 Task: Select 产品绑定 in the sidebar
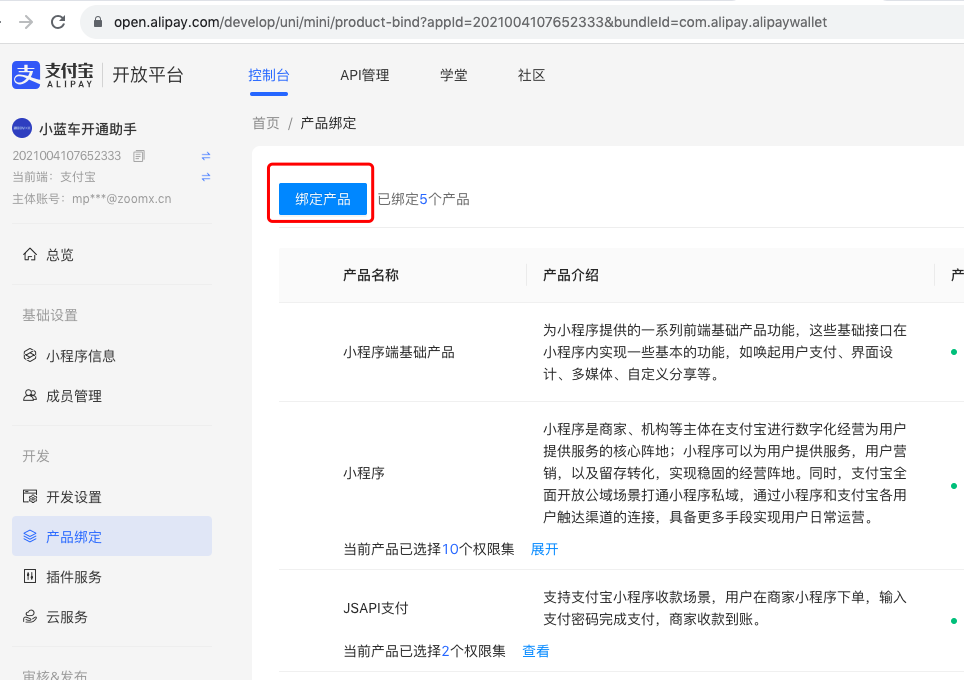coord(112,536)
